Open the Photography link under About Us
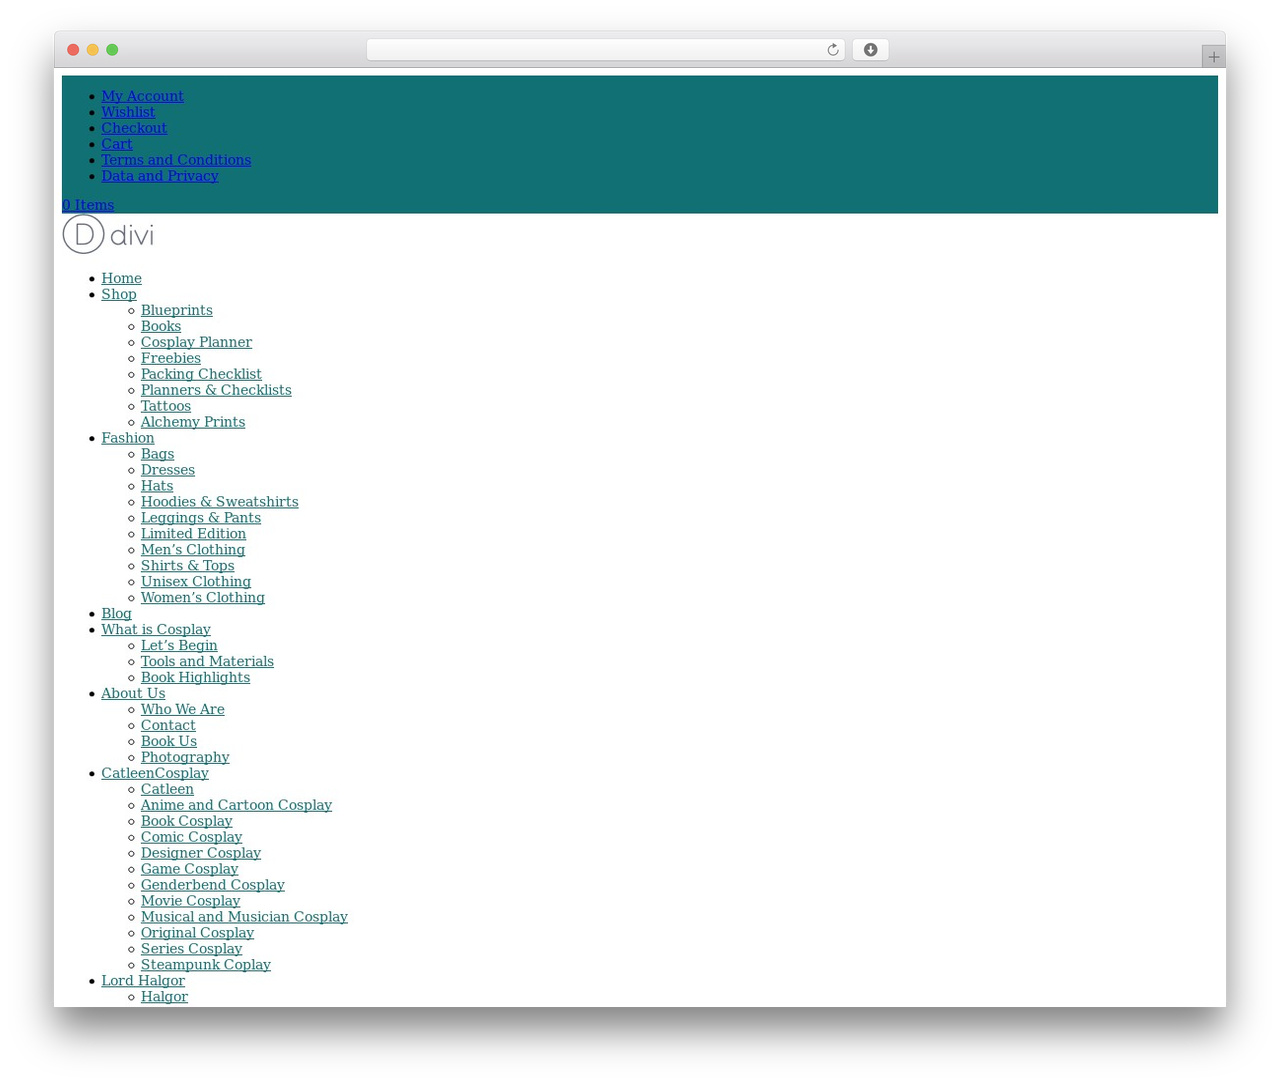This screenshot has width=1280, height=1084. coord(185,758)
